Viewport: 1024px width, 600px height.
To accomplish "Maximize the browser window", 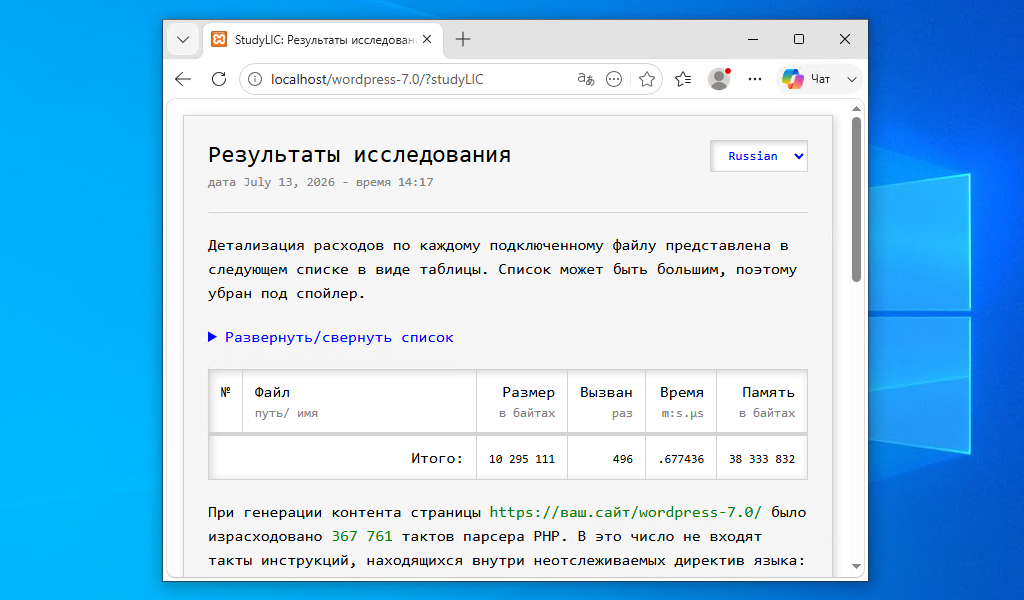I will coord(799,40).
